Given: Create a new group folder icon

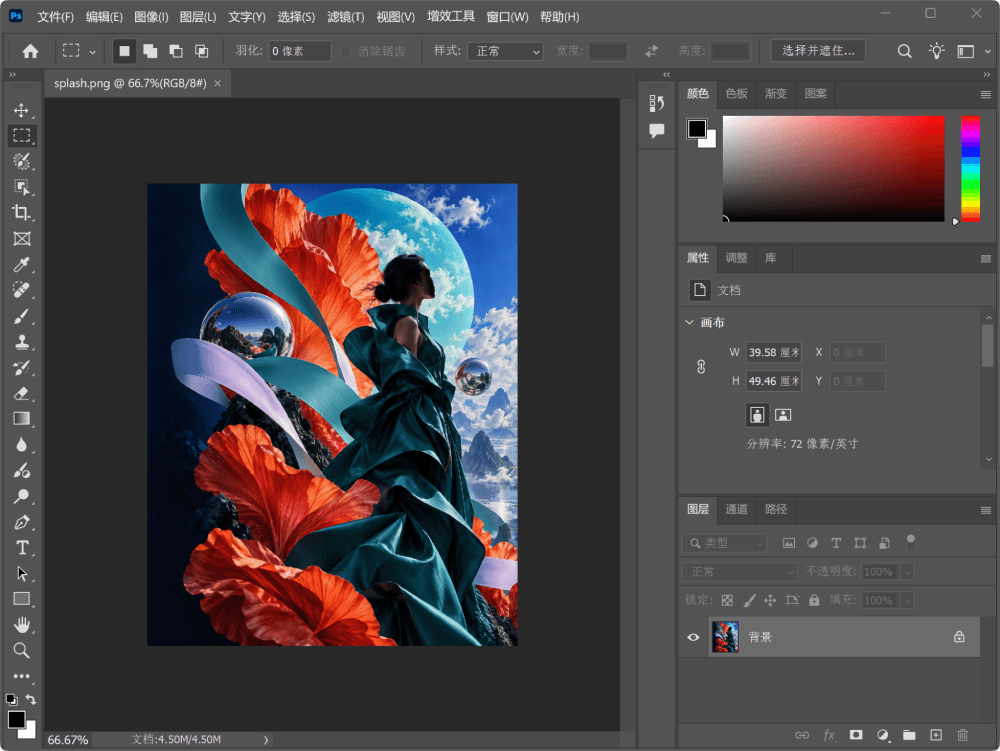Looking at the screenshot, I should click(x=909, y=735).
